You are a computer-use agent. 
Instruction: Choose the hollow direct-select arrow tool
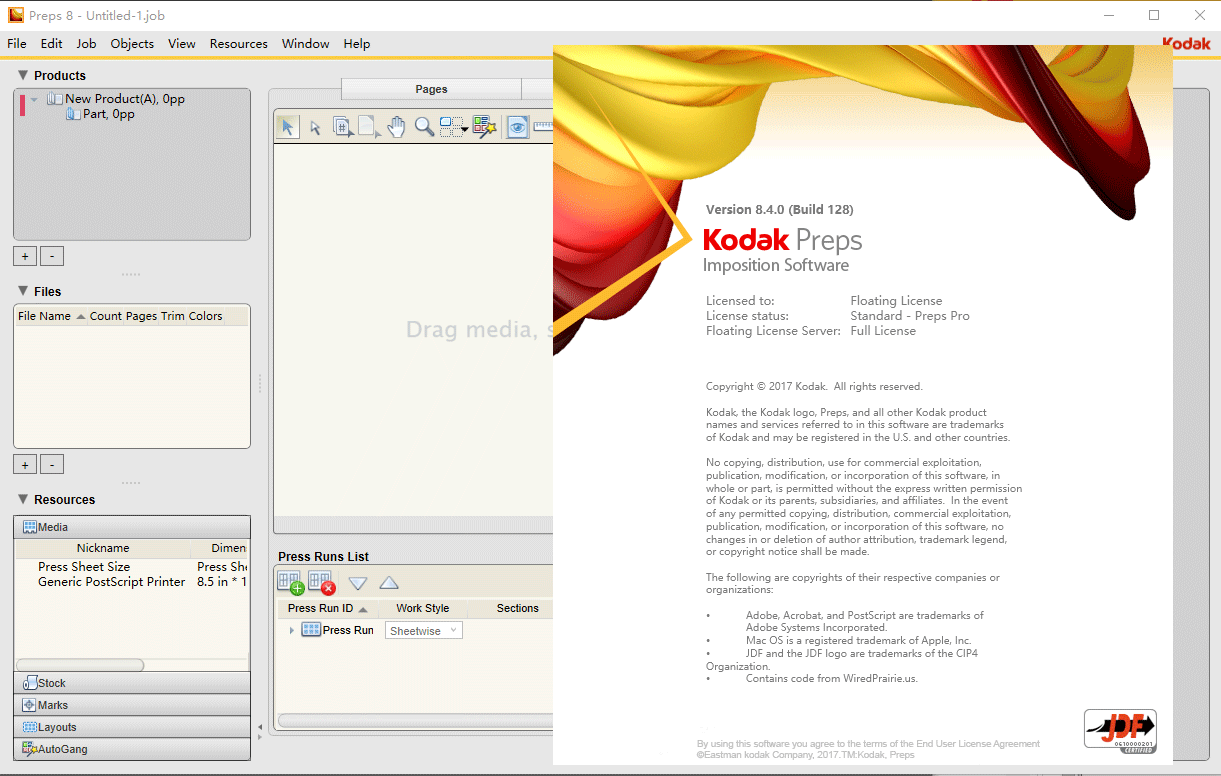(315, 127)
